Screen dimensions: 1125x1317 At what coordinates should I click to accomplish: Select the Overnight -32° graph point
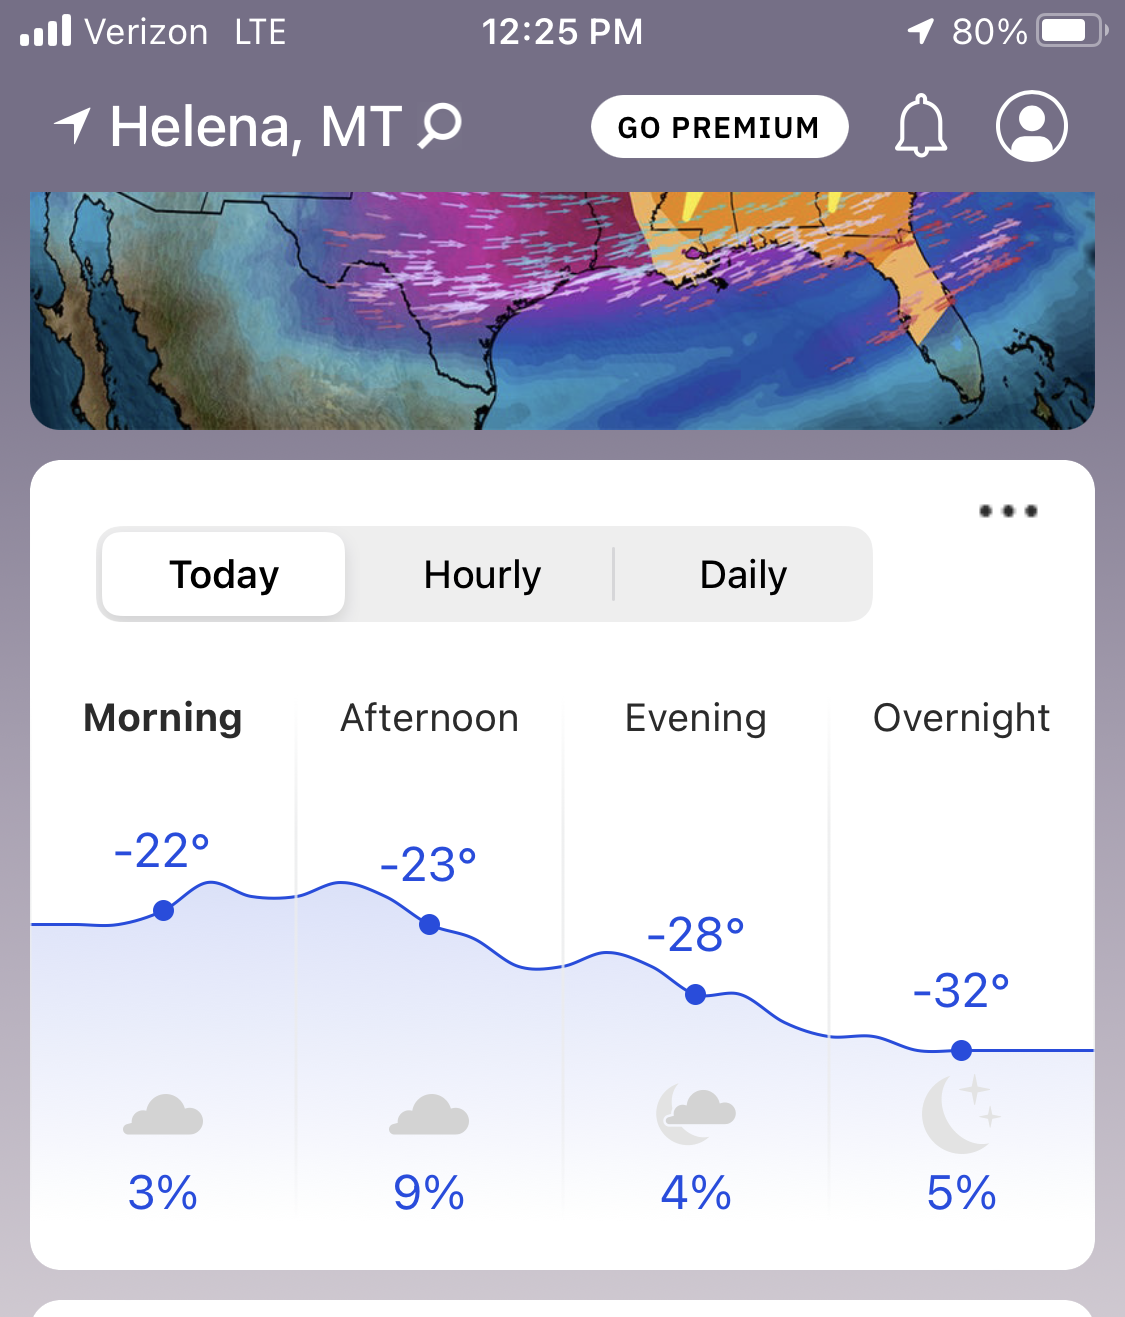pyautogui.click(x=961, y=1050)
